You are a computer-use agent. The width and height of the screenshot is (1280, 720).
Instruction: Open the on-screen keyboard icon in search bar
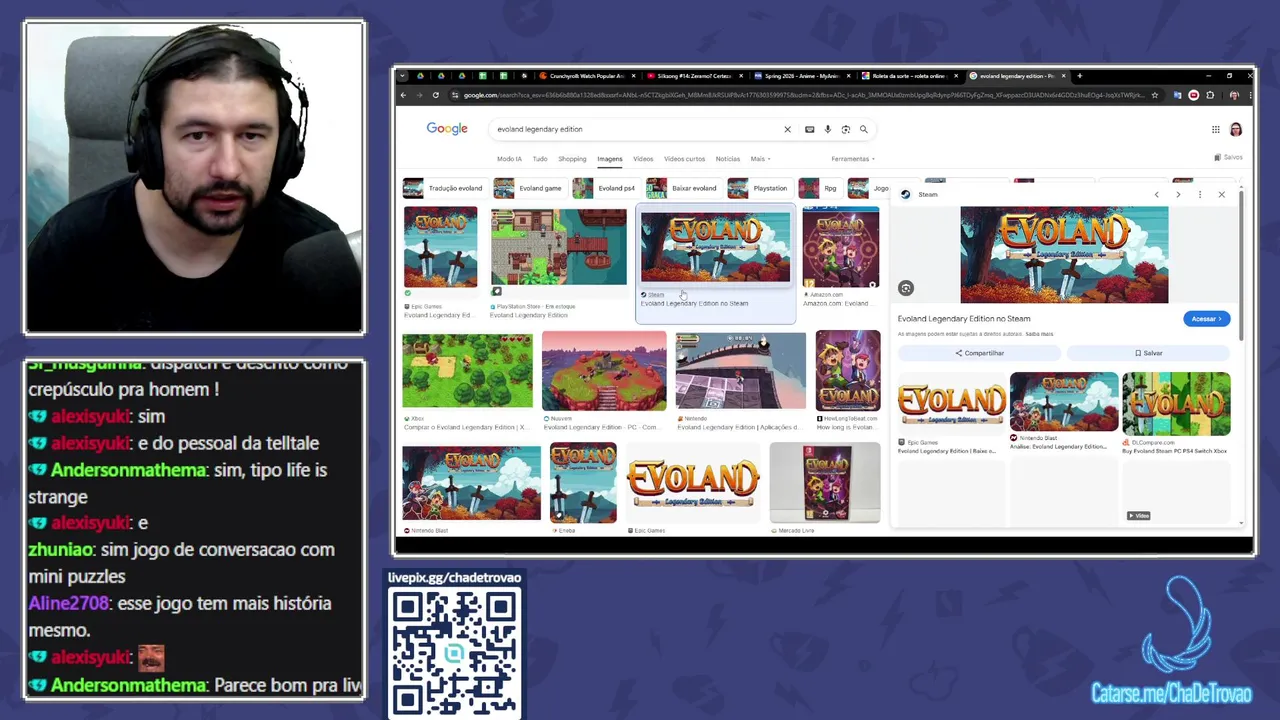(x=809, y=129)
